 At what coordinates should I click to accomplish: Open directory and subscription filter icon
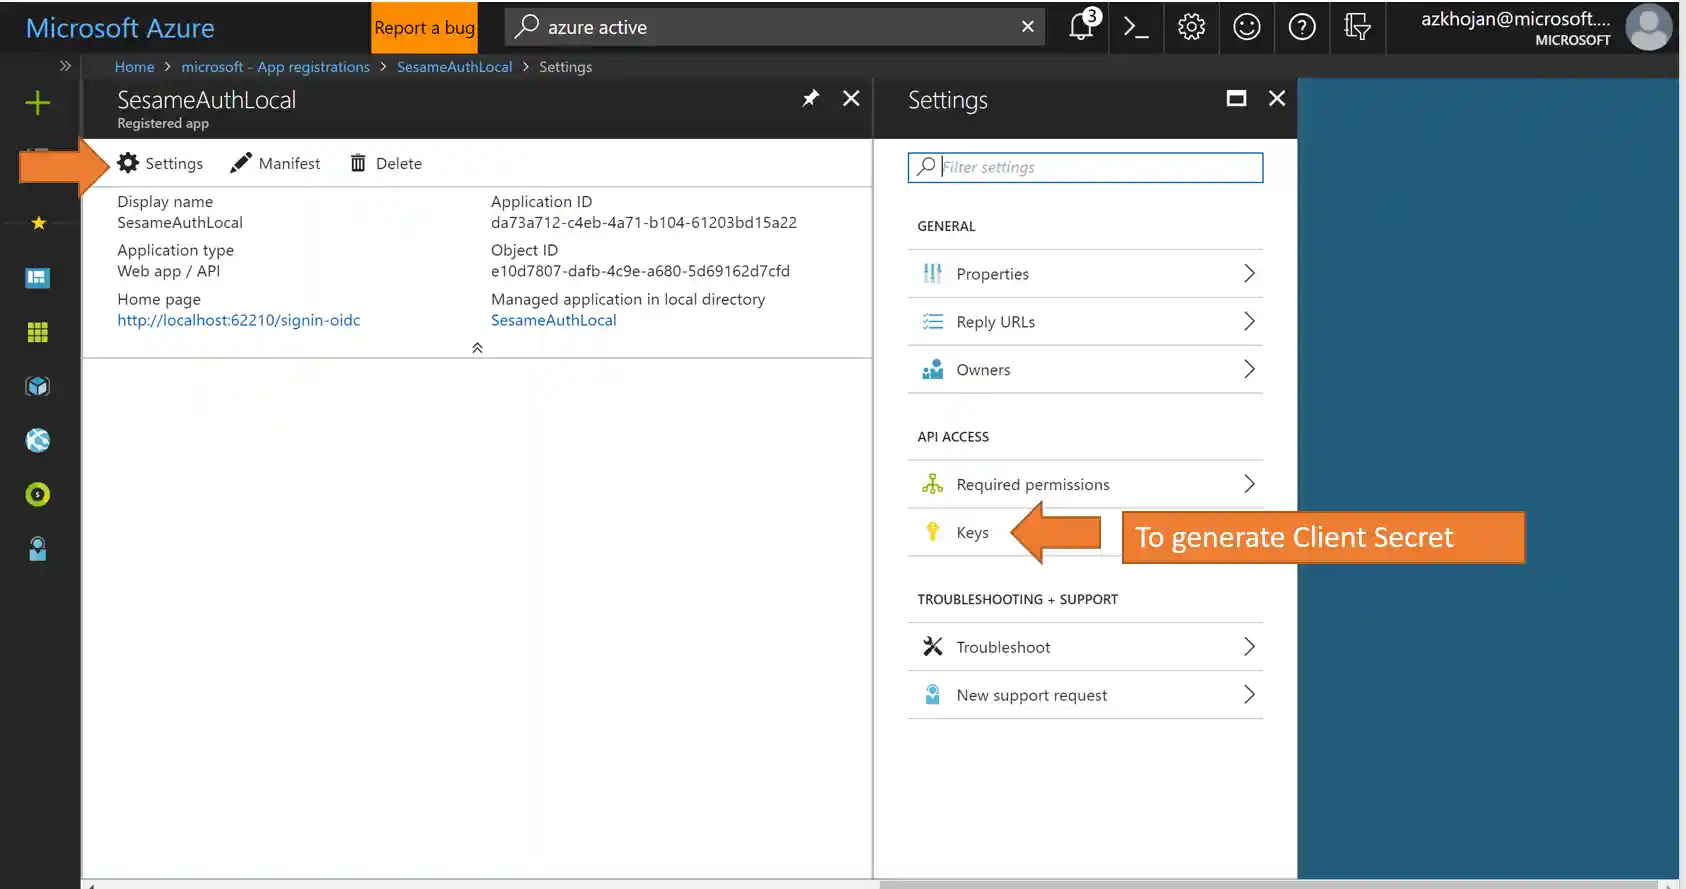[x=1356, y=27]
